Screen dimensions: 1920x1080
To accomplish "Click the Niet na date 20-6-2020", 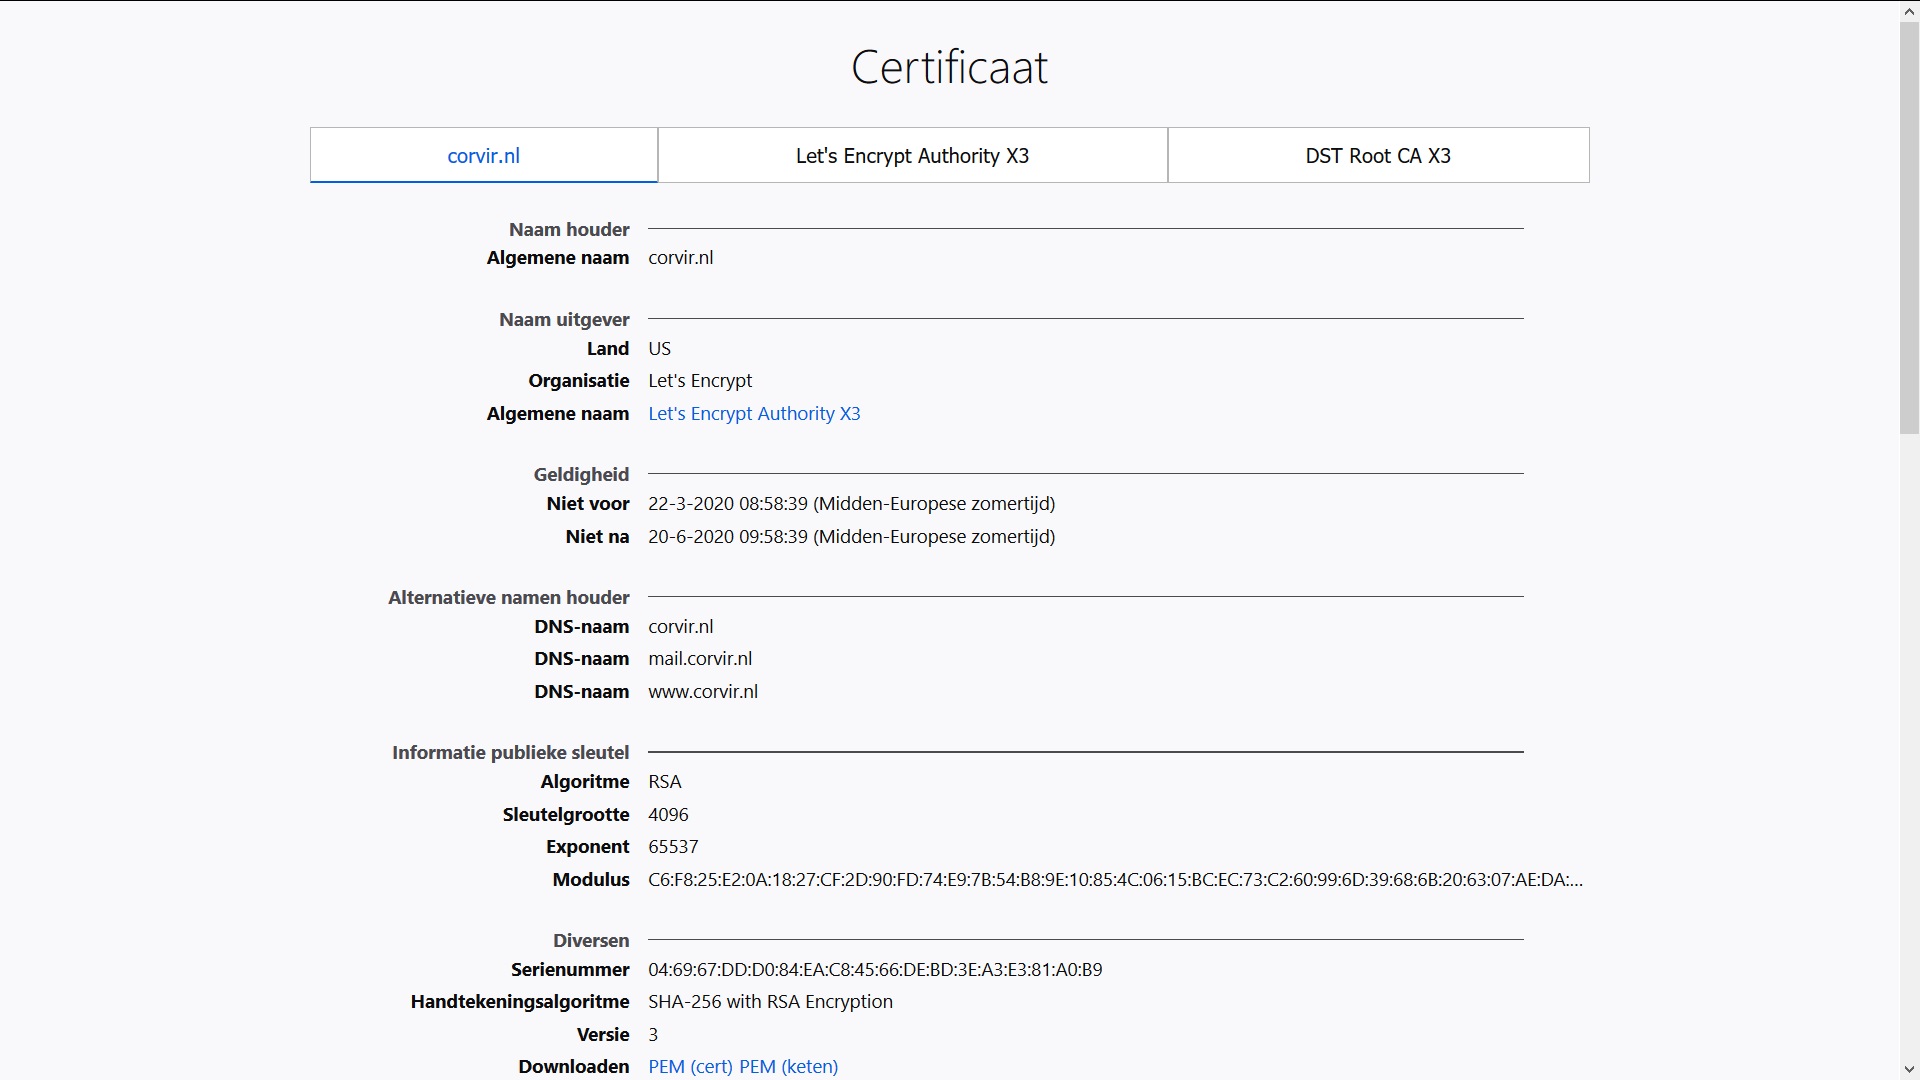I will [x=851, y=537].
